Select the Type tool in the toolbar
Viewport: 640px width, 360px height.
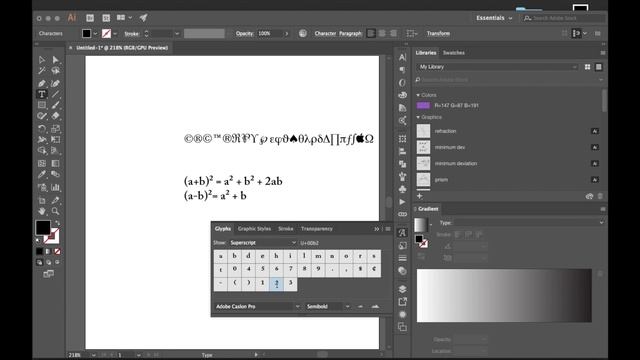pos(42,94)
